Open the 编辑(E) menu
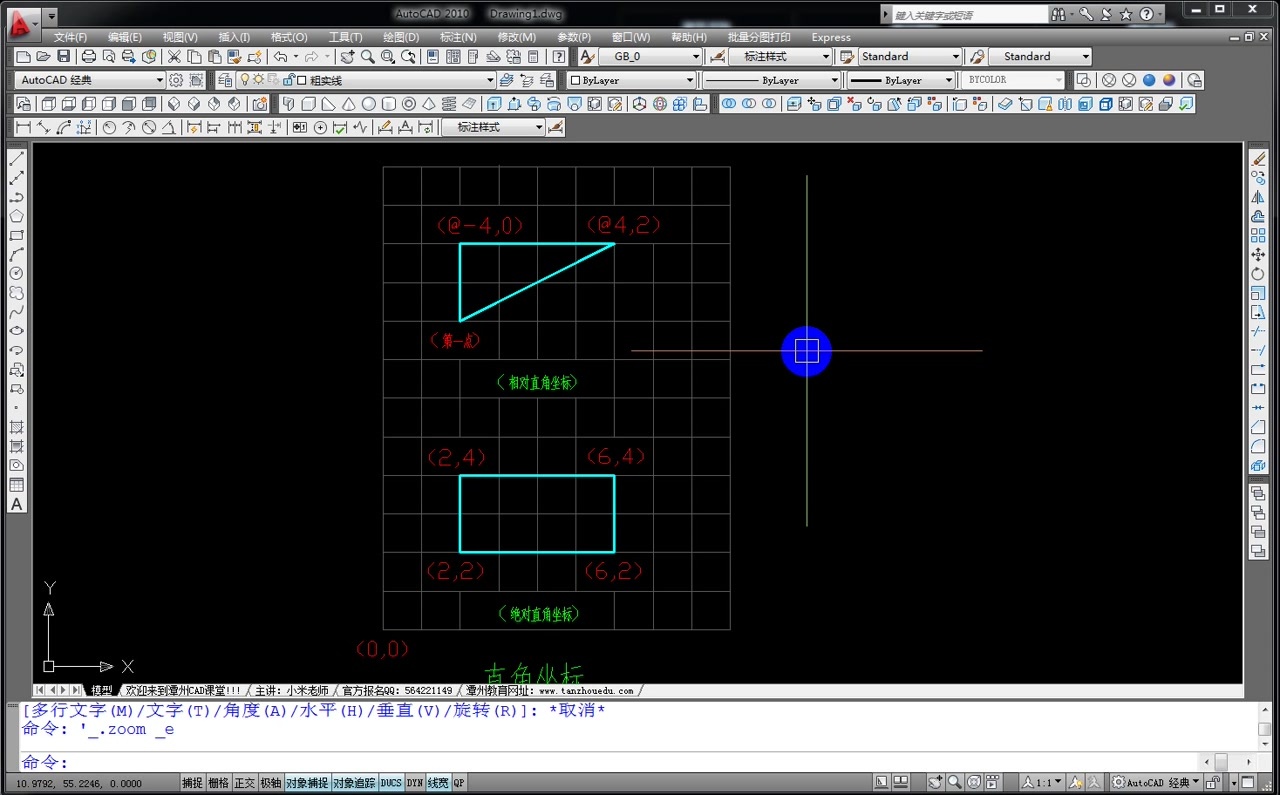Viewport: 1280px width, 795px height. tap(125, 37)
